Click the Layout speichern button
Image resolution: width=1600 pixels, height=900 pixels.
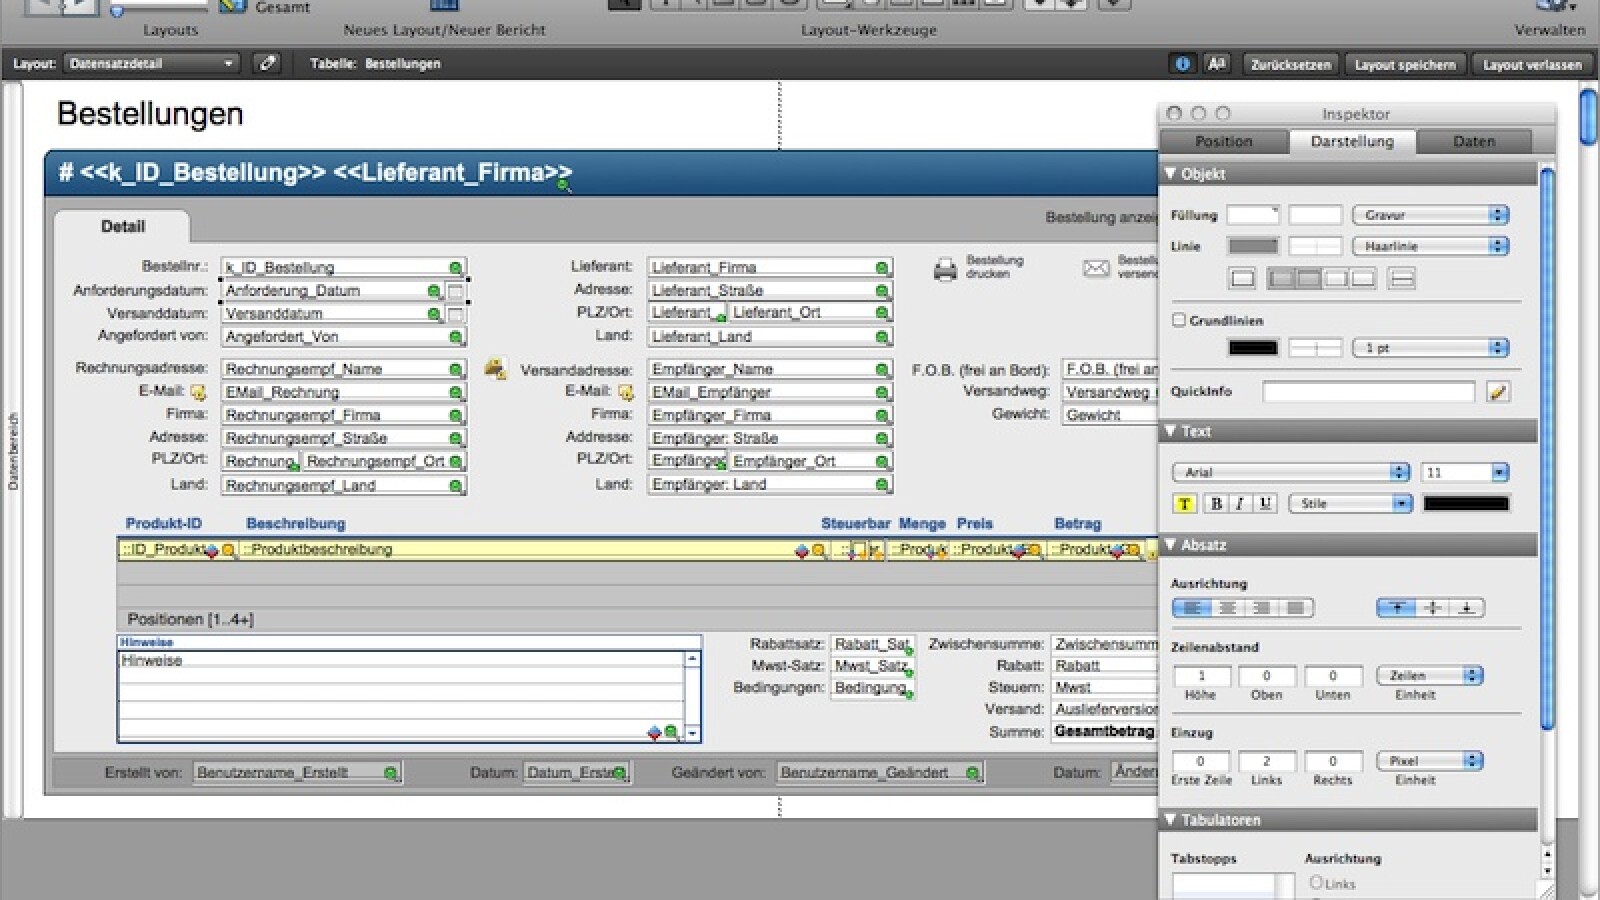coord(1406,63)
